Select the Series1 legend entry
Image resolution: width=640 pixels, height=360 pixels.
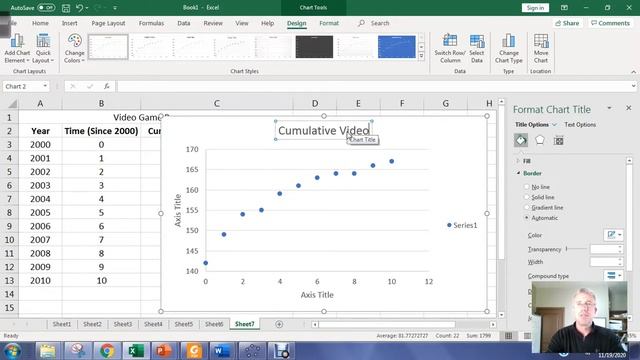click(x=462, y=225)
